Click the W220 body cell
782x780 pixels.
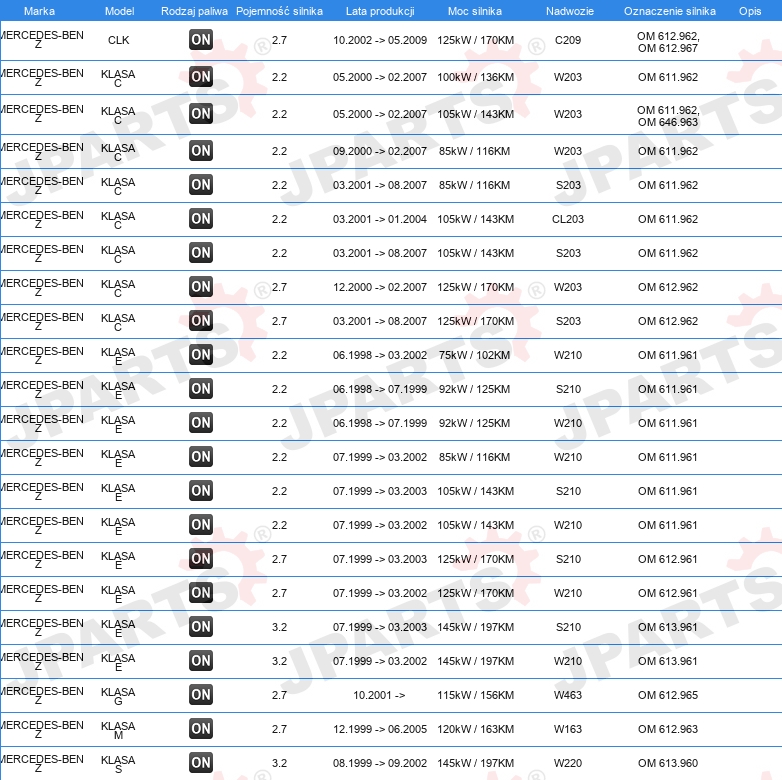[568, 763]
